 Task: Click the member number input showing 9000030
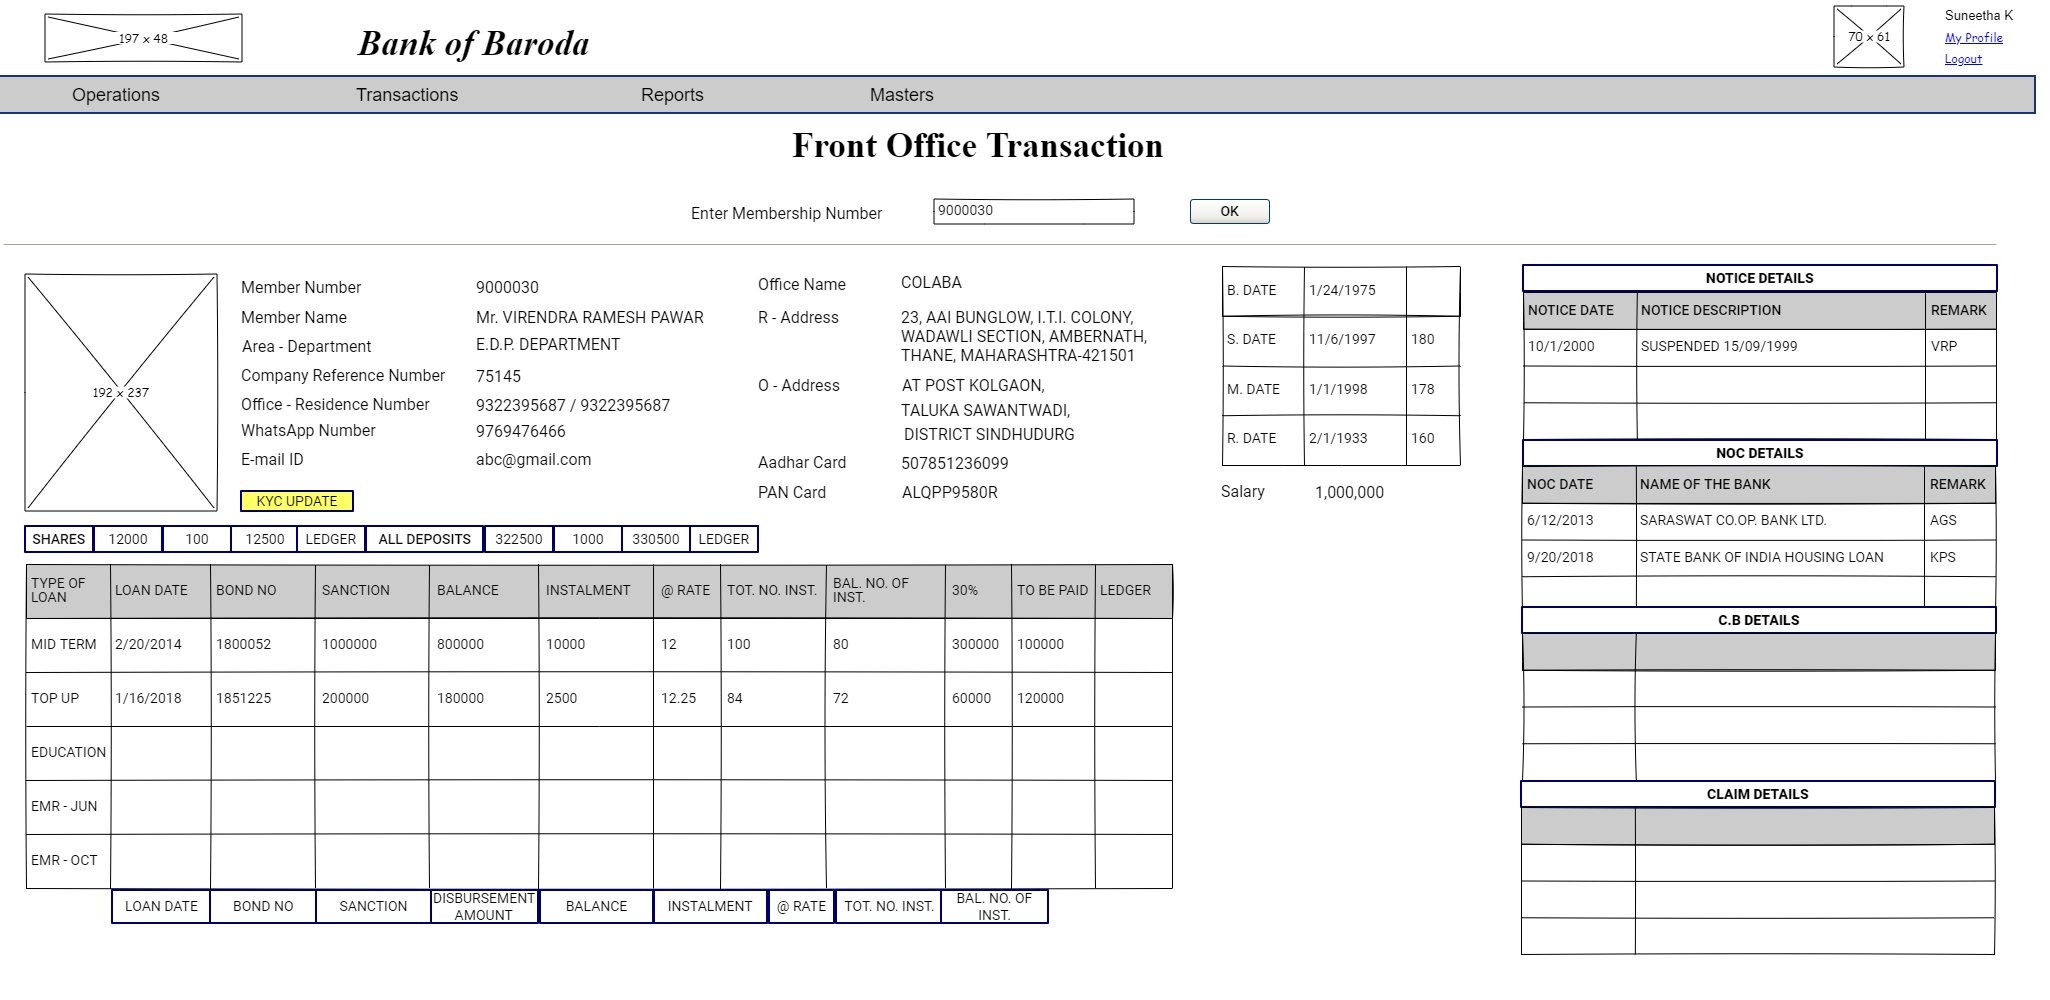point(1033,211)
